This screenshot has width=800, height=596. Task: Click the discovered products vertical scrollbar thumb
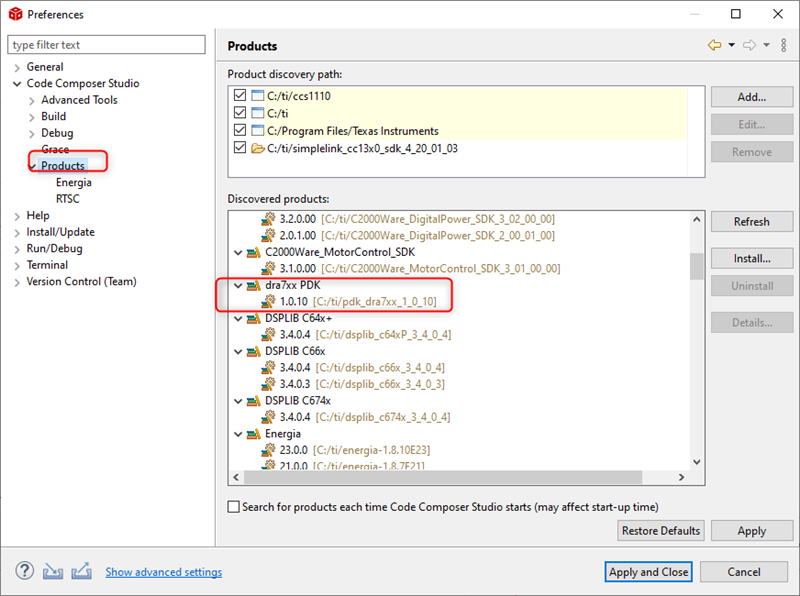coord(696,266)
